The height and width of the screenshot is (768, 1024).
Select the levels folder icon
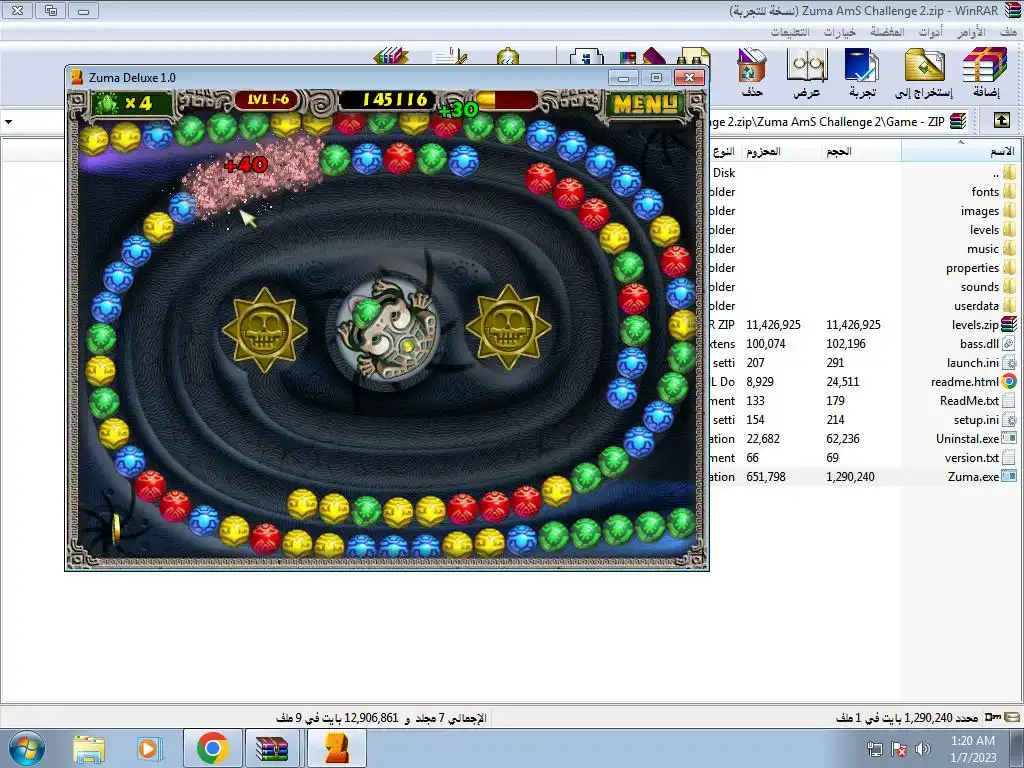(x=1010, y=229)
